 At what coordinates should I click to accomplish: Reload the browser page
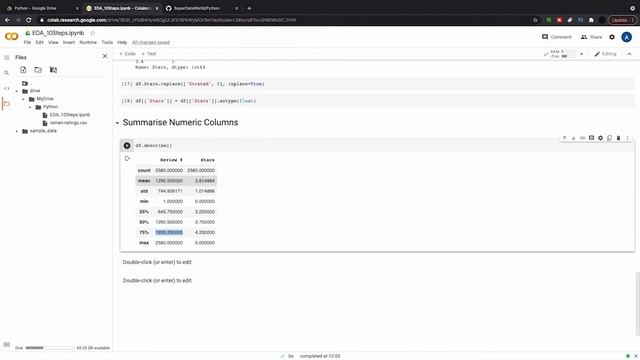[x=29, y=20]
